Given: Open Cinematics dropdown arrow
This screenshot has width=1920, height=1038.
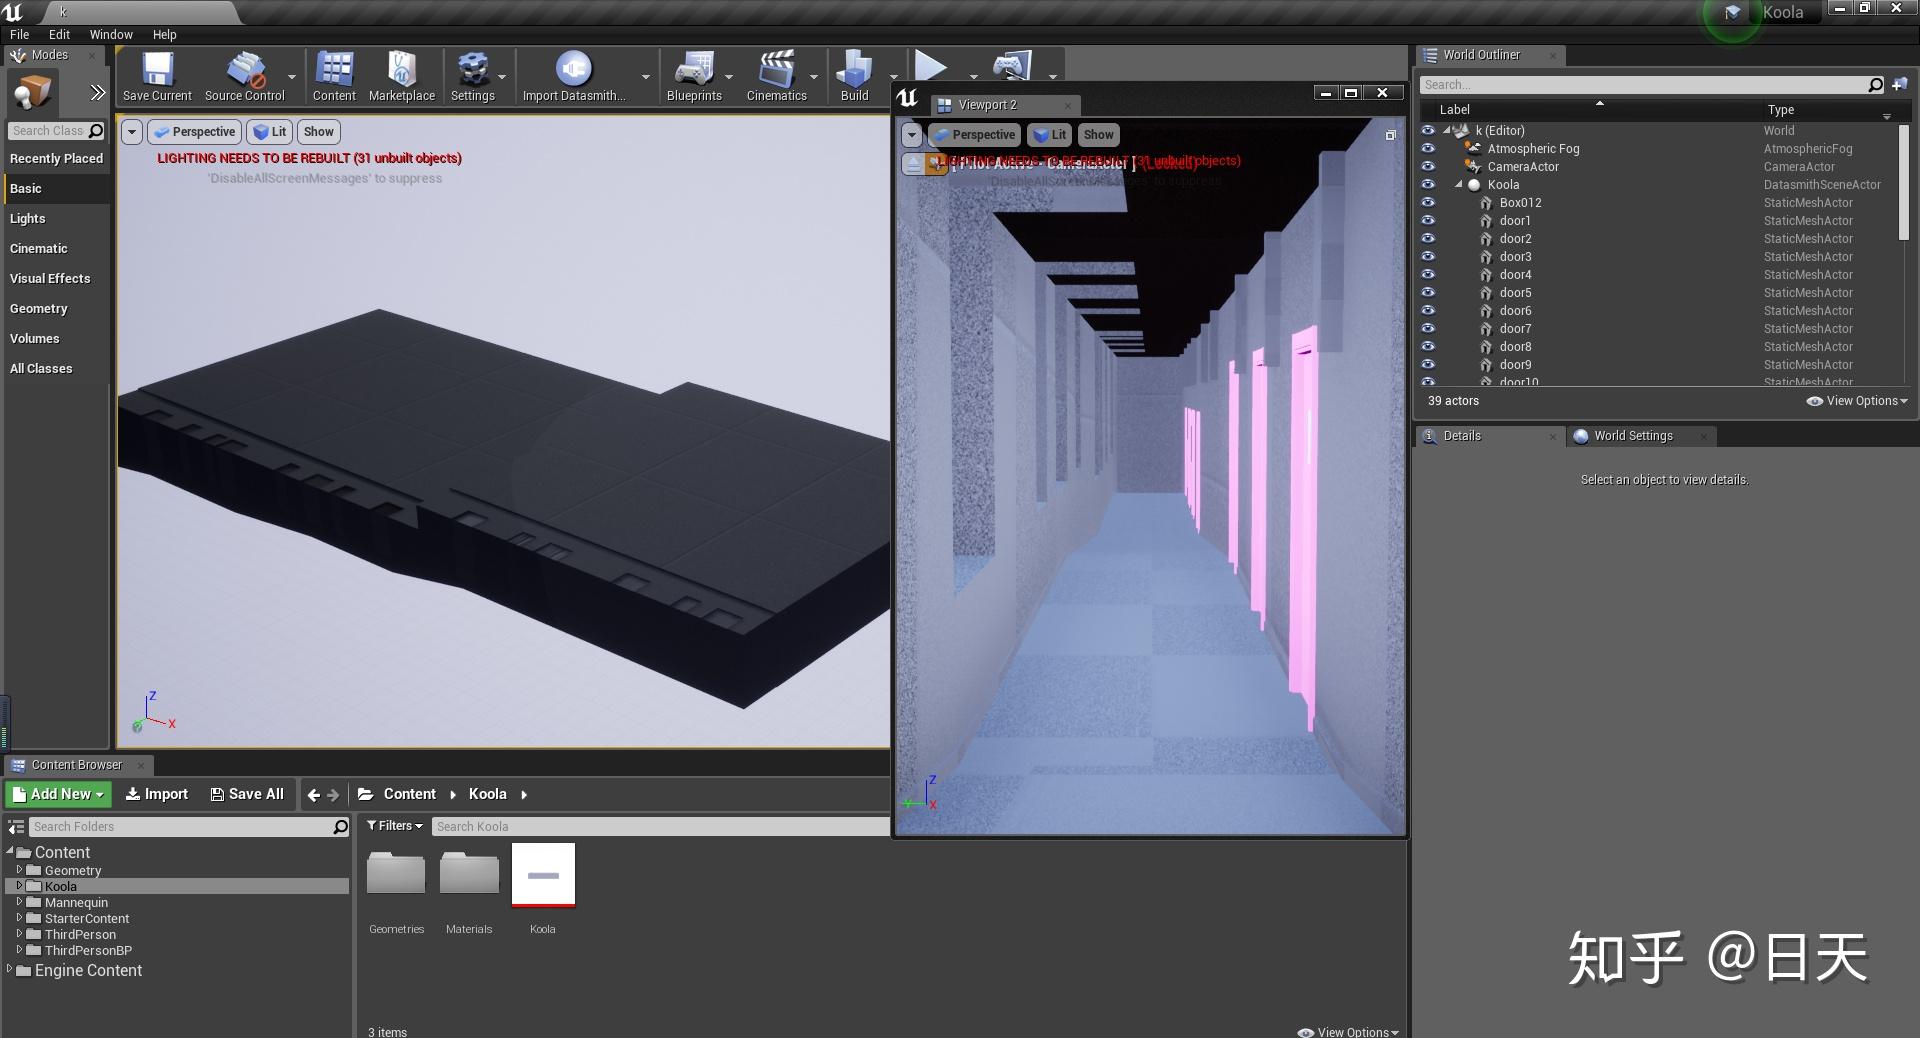Looking at the screenshot, I should point(814,77).
